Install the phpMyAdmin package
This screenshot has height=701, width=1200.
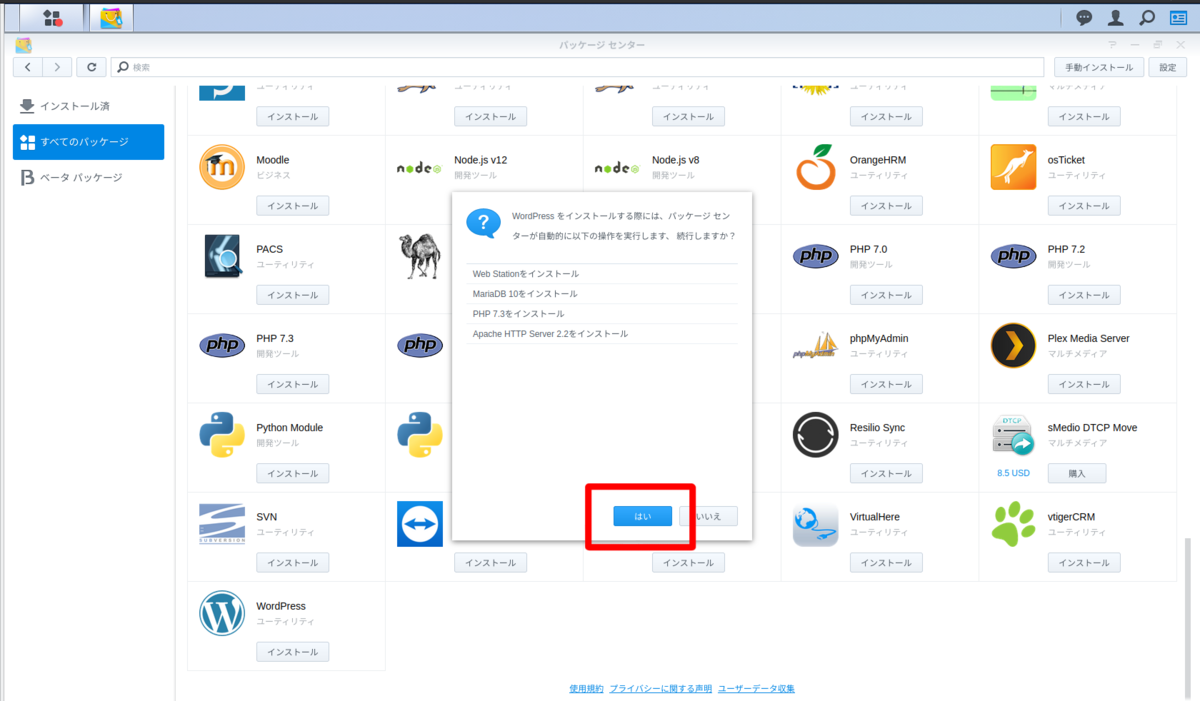(886, 384)
